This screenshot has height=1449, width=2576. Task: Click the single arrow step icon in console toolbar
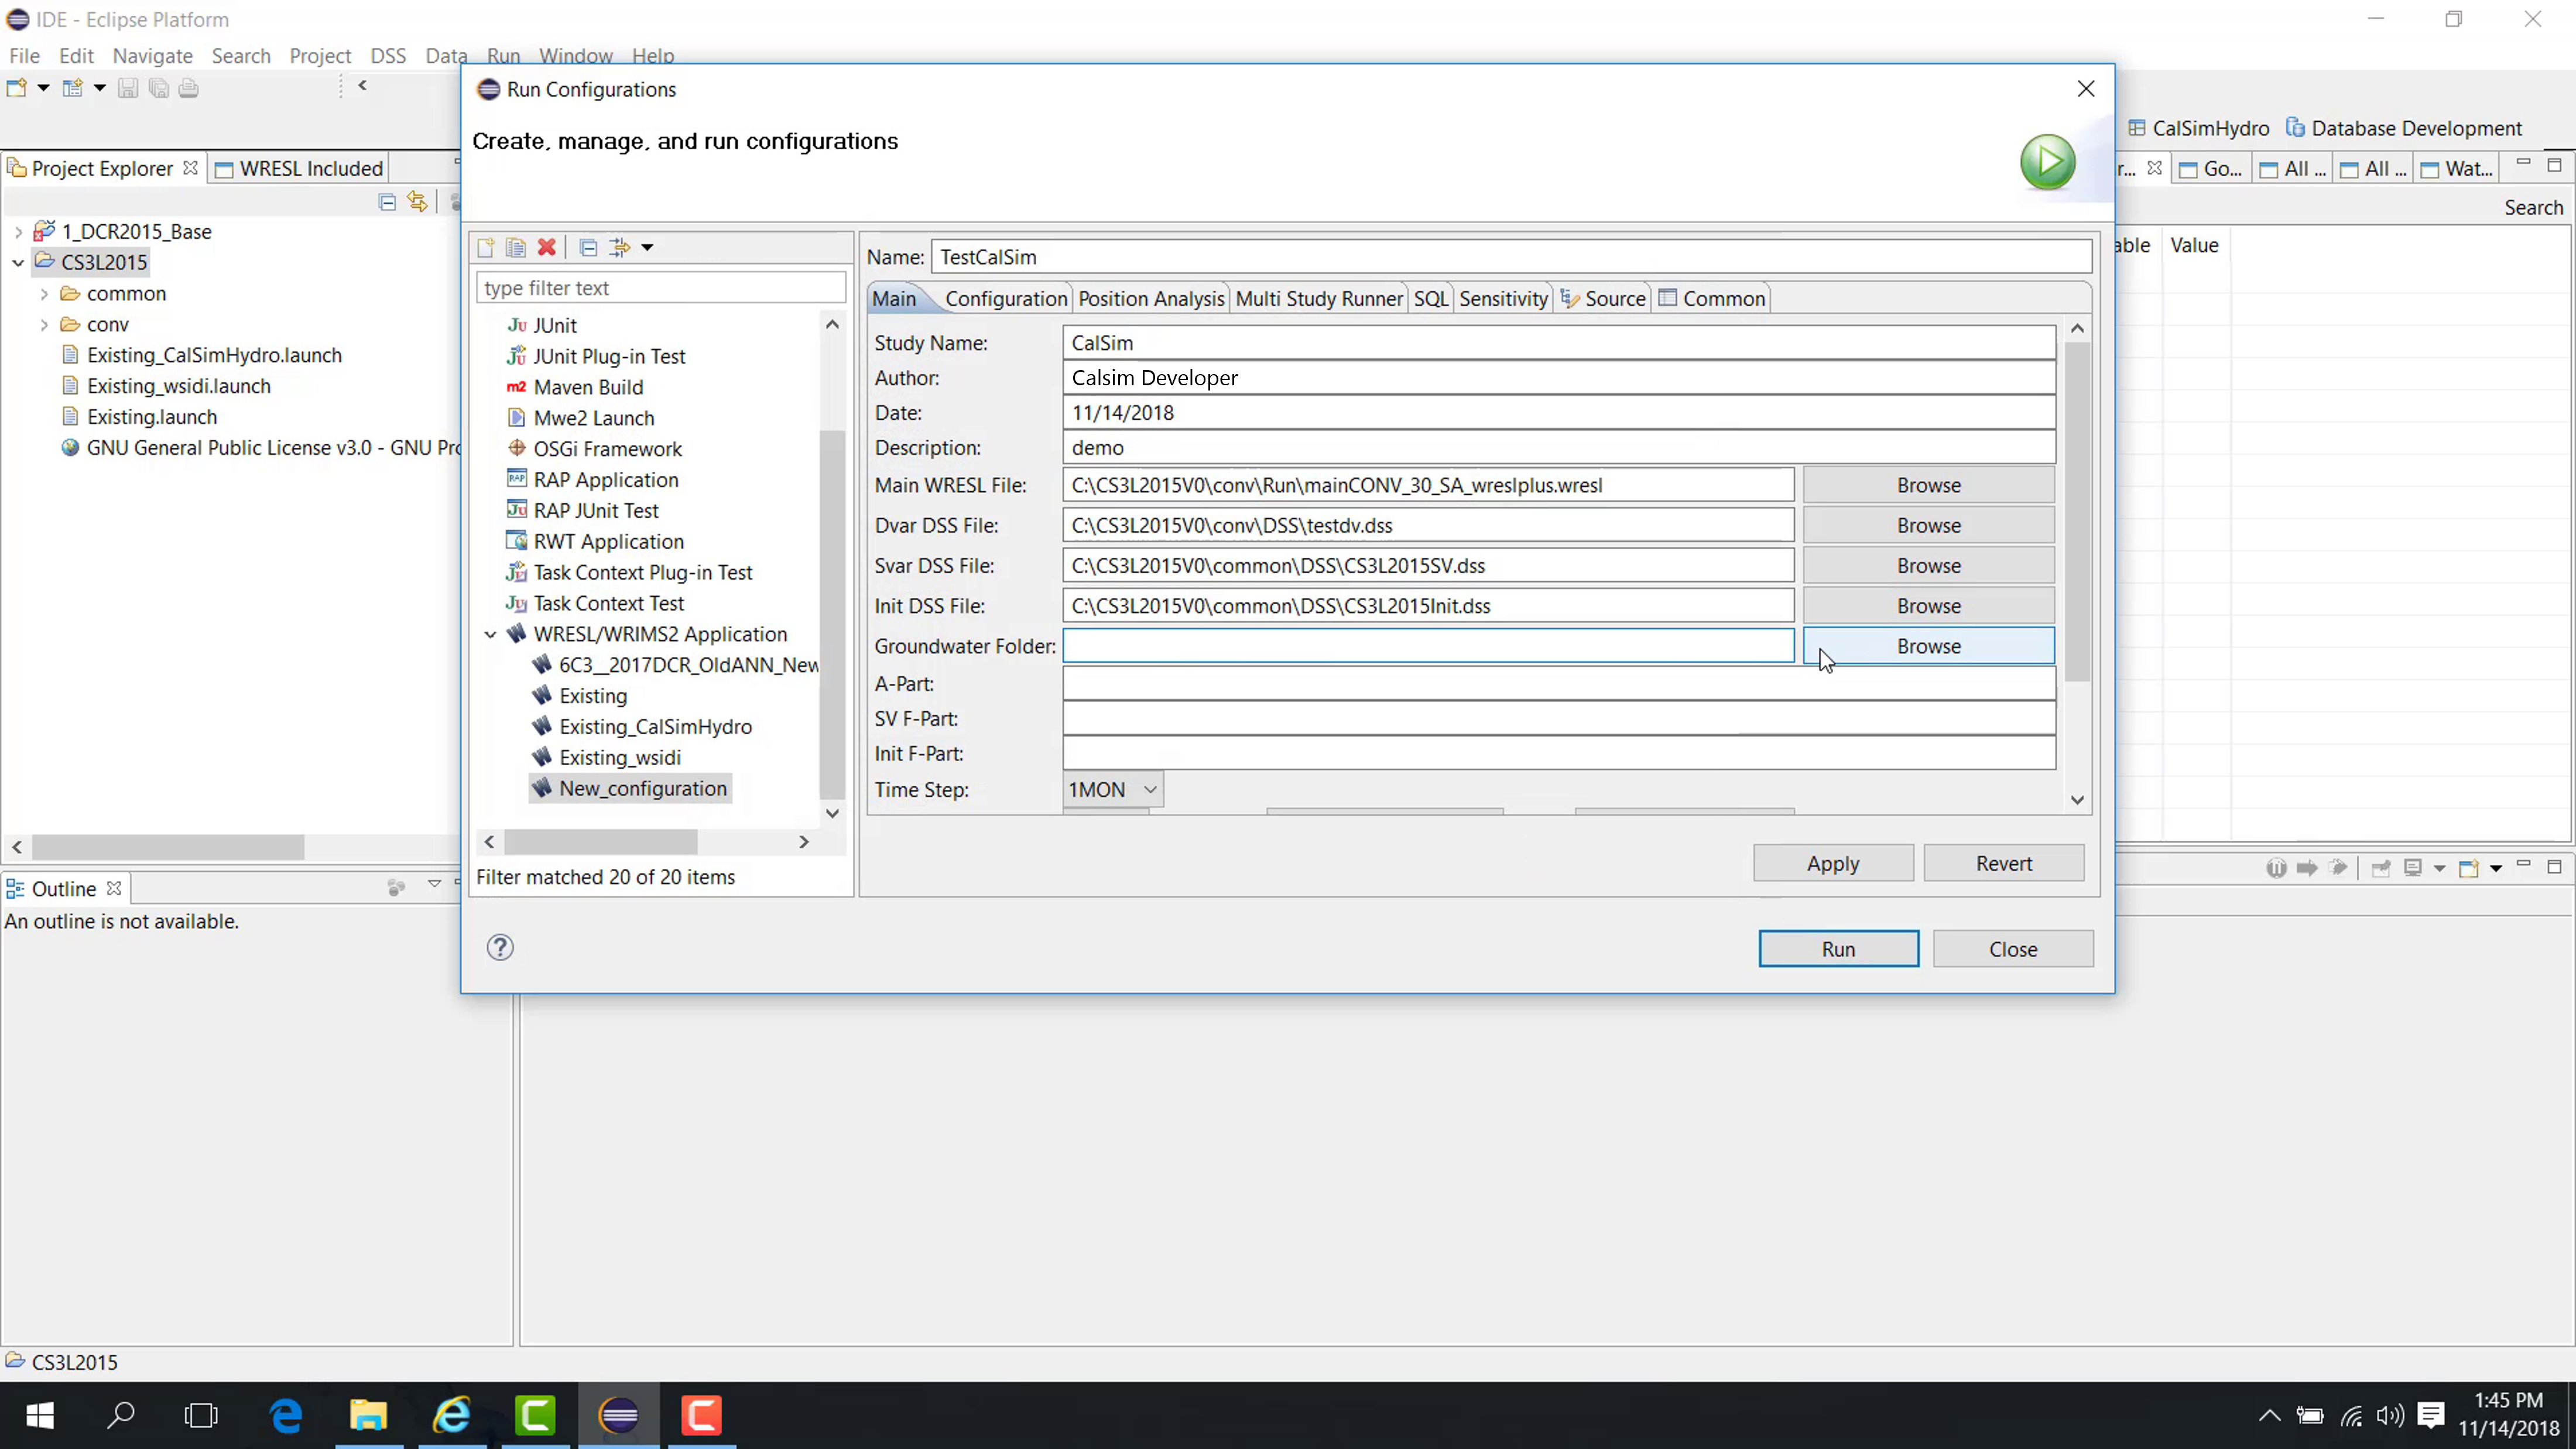tap(2307, 867)
